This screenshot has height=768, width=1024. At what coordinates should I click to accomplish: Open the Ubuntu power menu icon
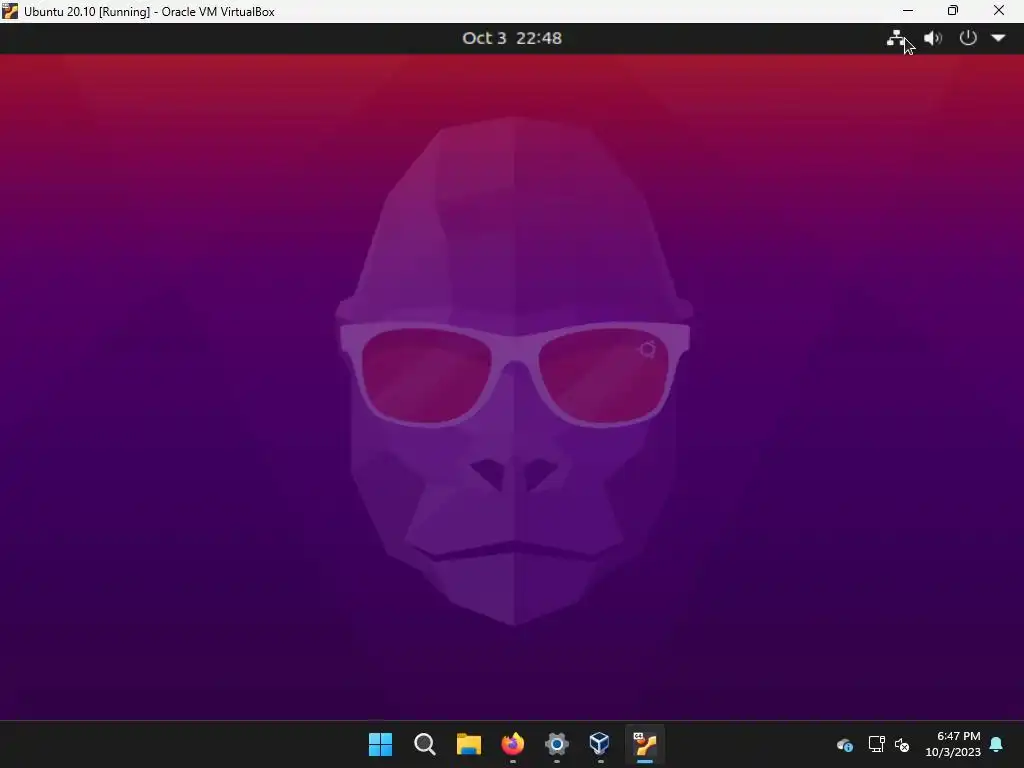point(968,38)
